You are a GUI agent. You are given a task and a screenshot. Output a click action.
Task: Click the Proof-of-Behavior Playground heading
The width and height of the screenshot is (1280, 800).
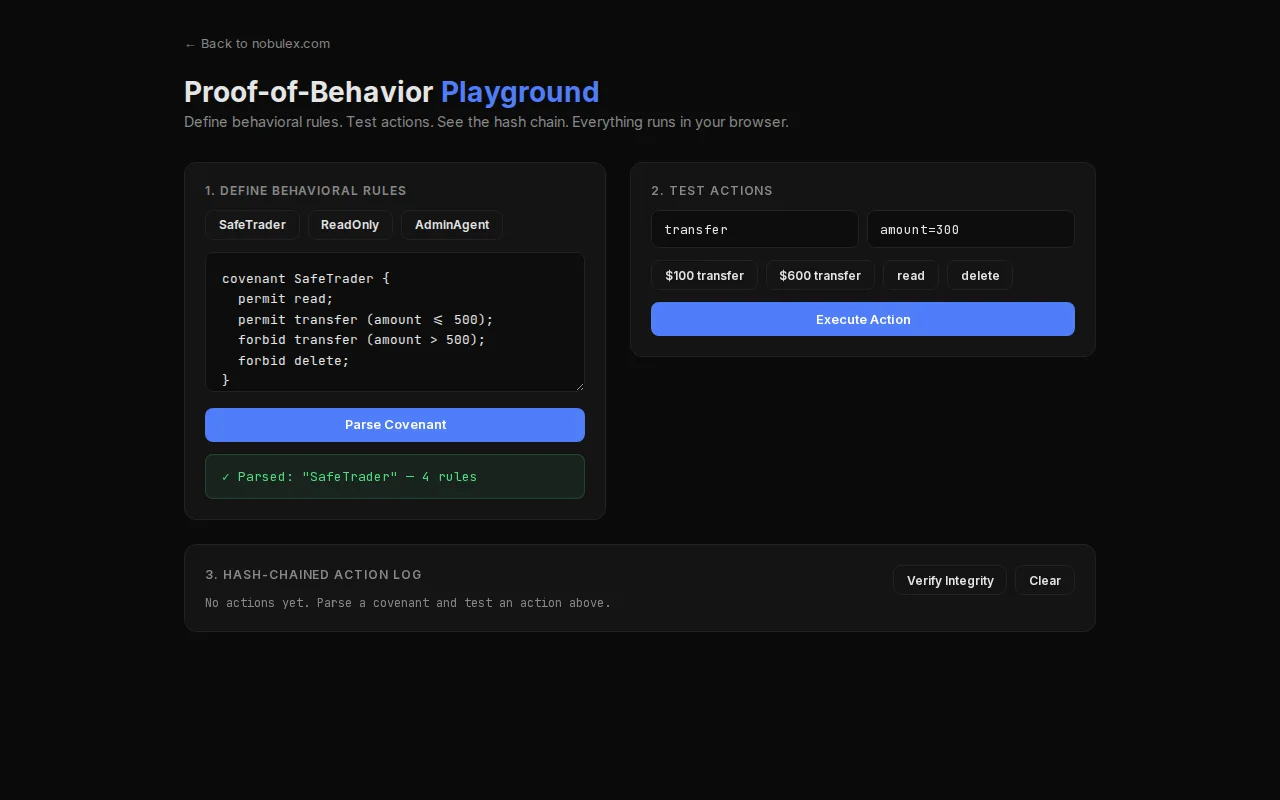pos(392,92)
